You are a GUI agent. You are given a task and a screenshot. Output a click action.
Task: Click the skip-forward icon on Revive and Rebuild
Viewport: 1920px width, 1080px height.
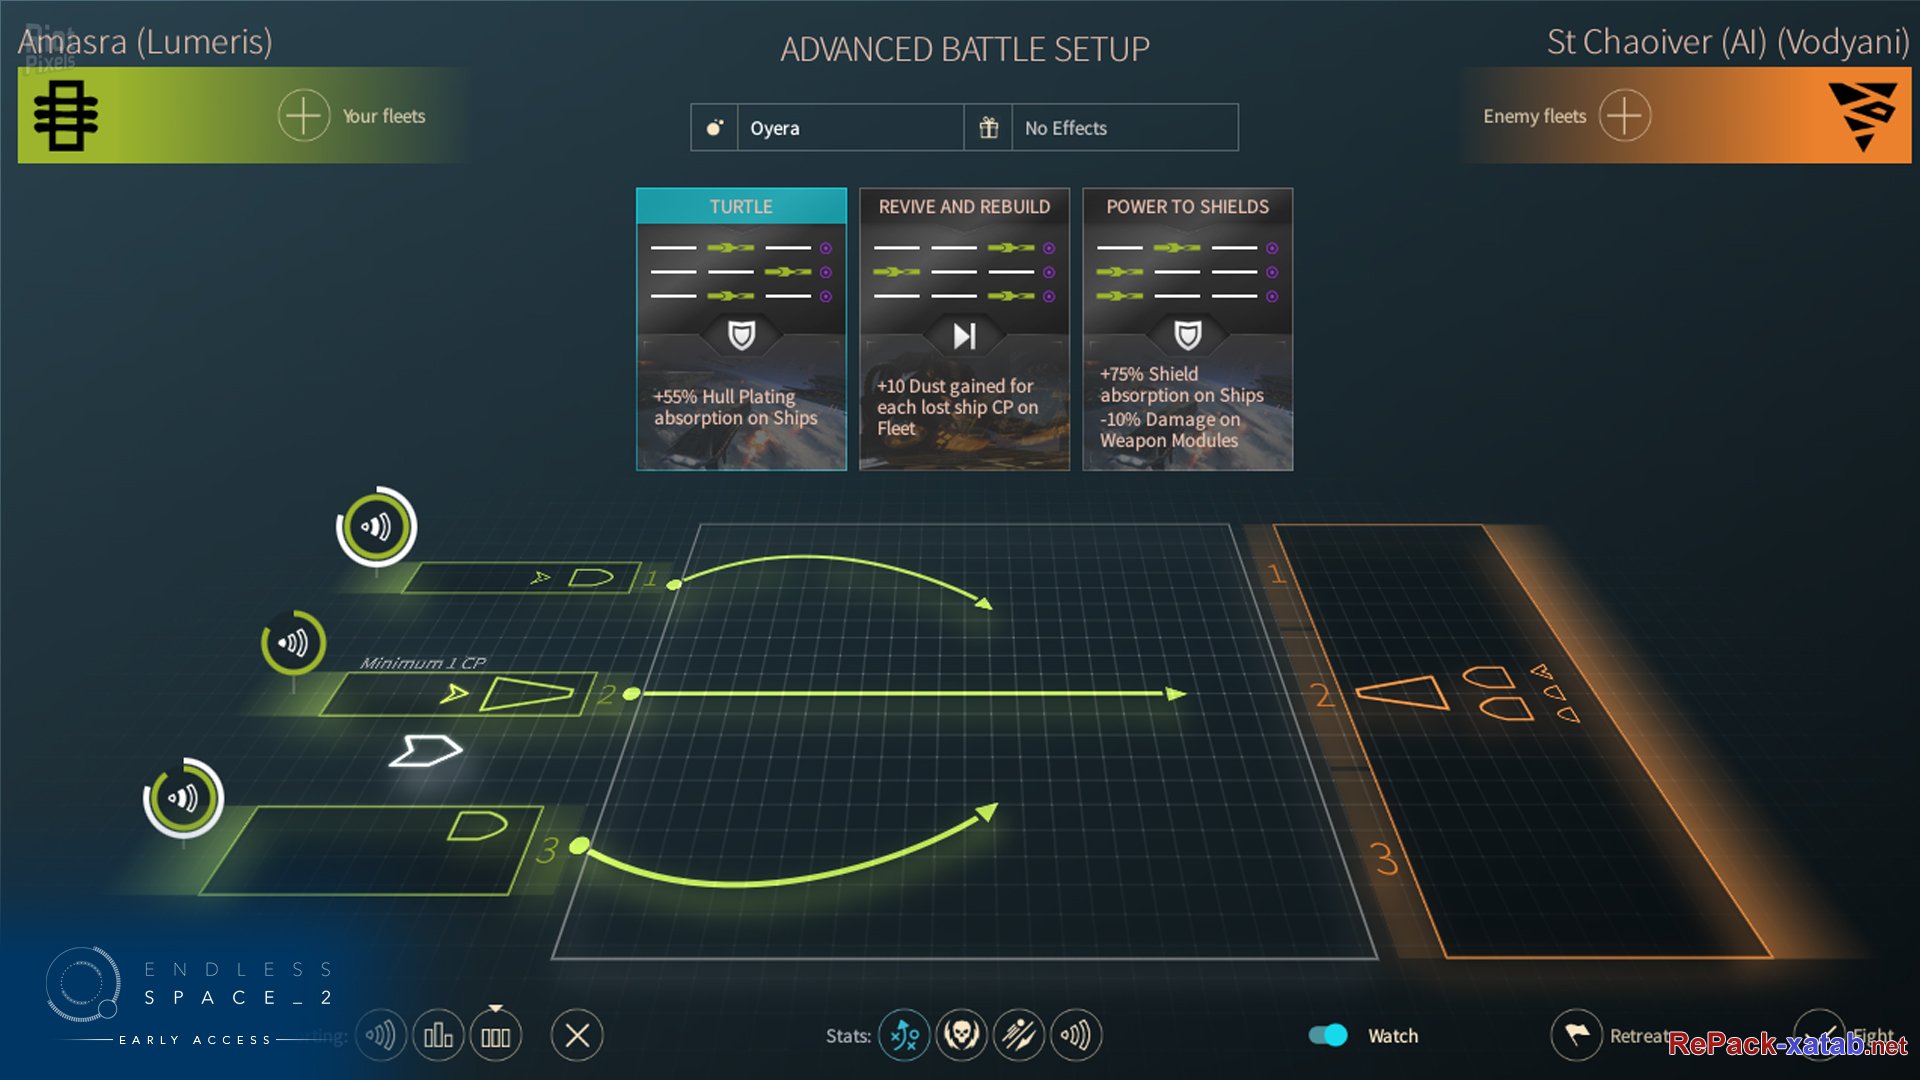click(x=964, y=335)
